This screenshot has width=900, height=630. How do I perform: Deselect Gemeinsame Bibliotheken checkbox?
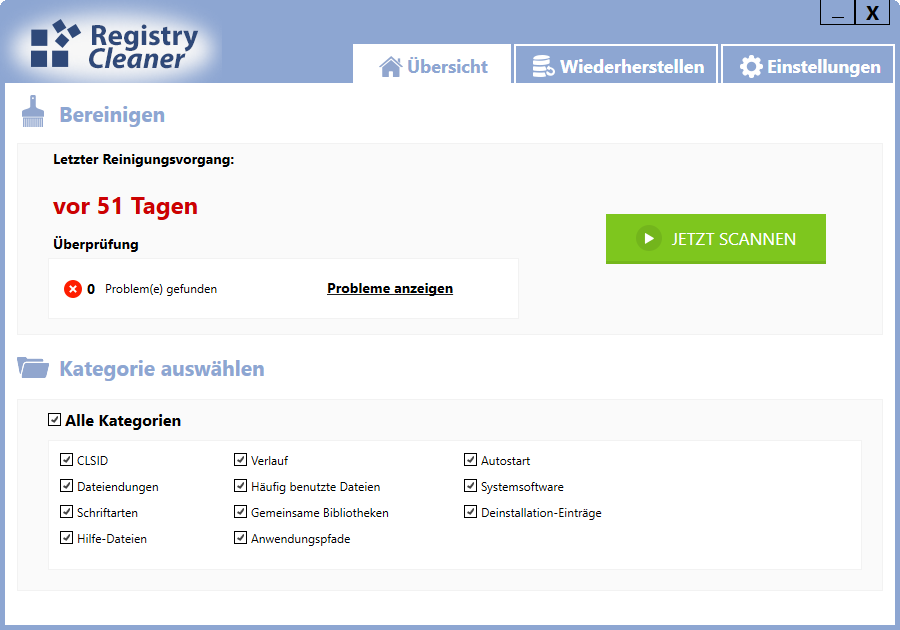tap(241, 512)
